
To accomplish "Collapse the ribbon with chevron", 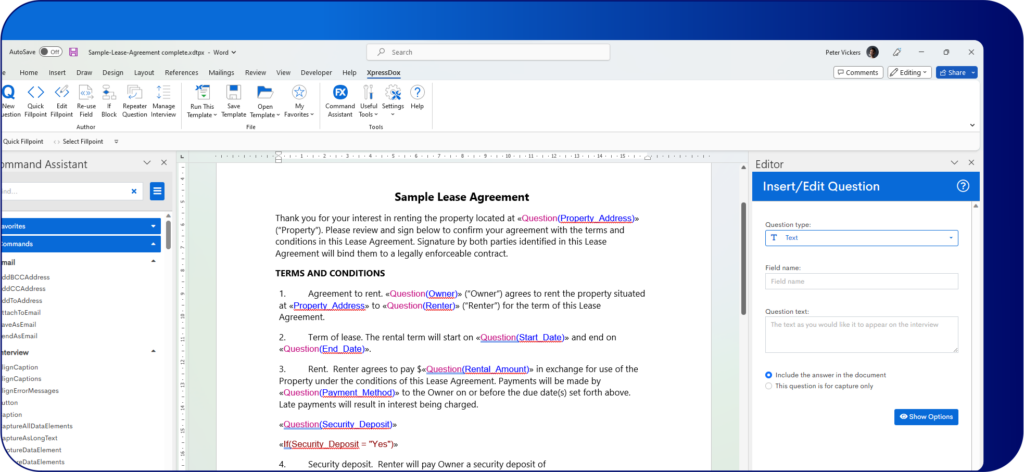I will point(972,125).
